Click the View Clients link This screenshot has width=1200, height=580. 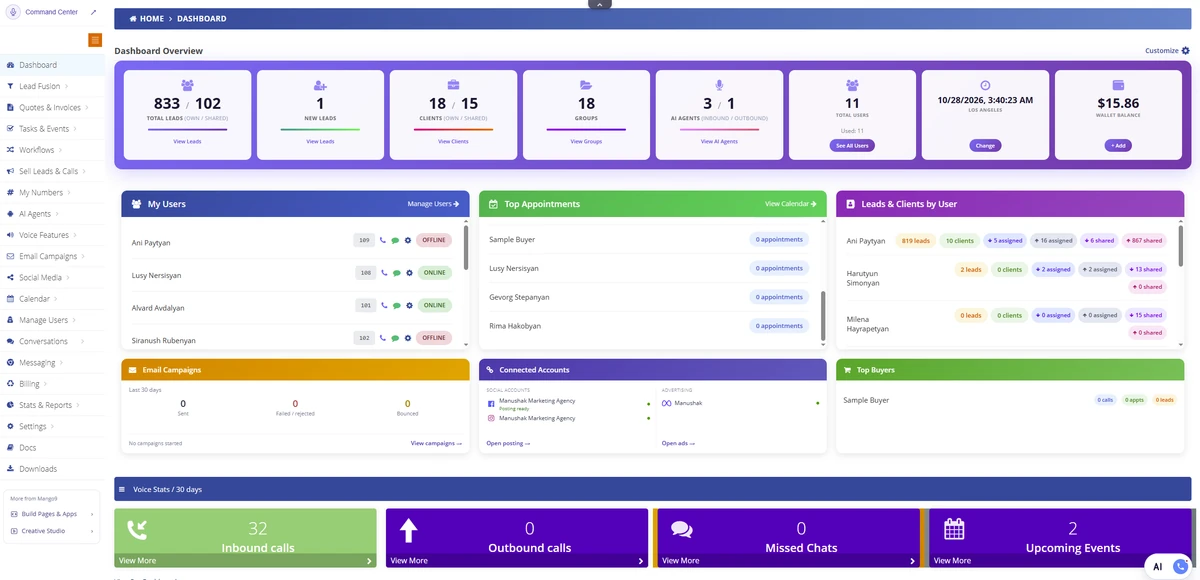453,142
